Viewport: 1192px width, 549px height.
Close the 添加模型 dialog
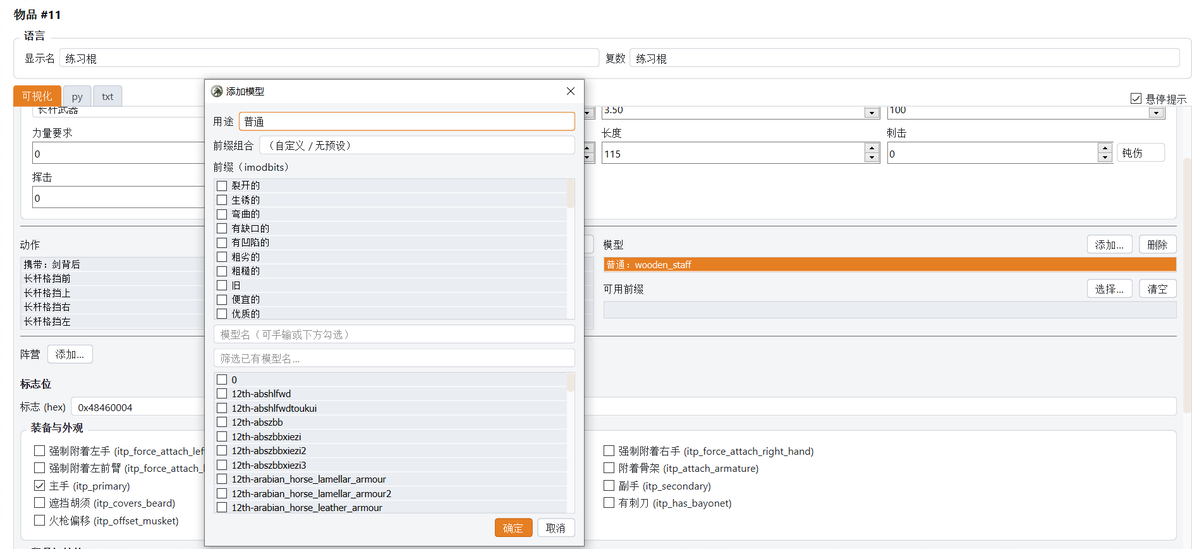[x=571, y=91]
